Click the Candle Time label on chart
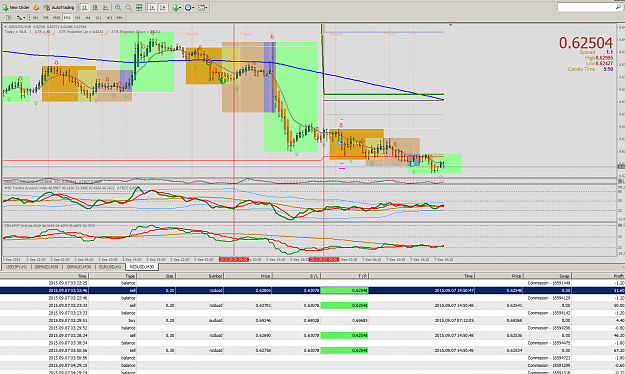Screen dimensions: 625x374 (581, 69)
